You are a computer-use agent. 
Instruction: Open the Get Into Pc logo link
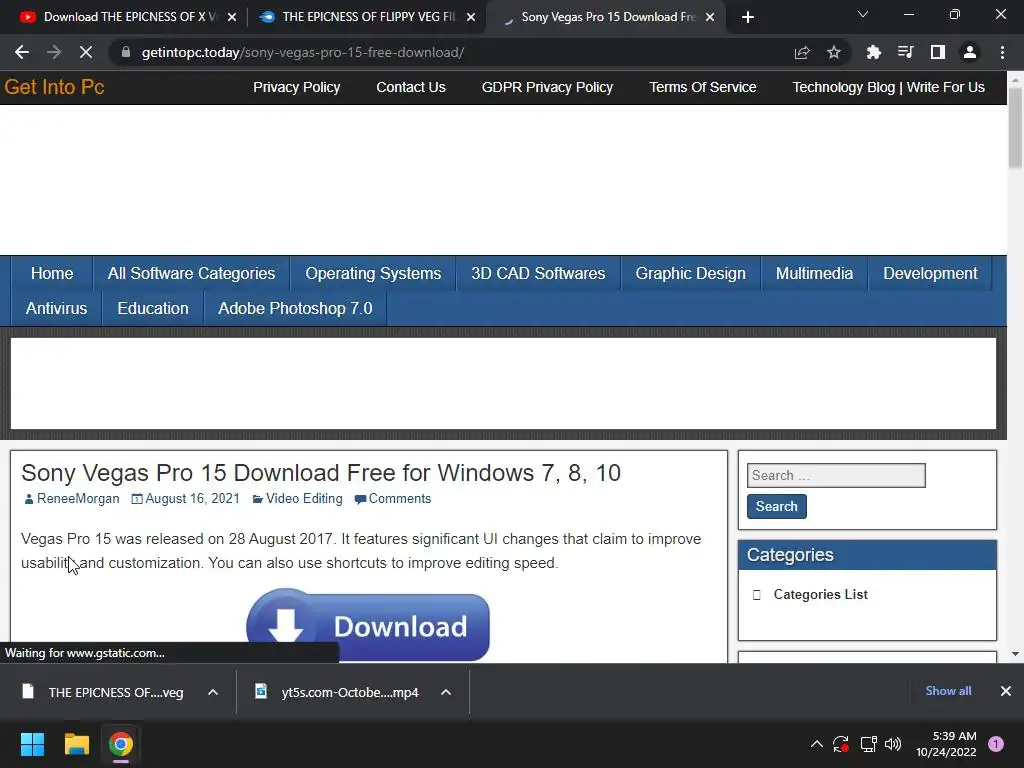pyautogui.click(x=54, y=87)
